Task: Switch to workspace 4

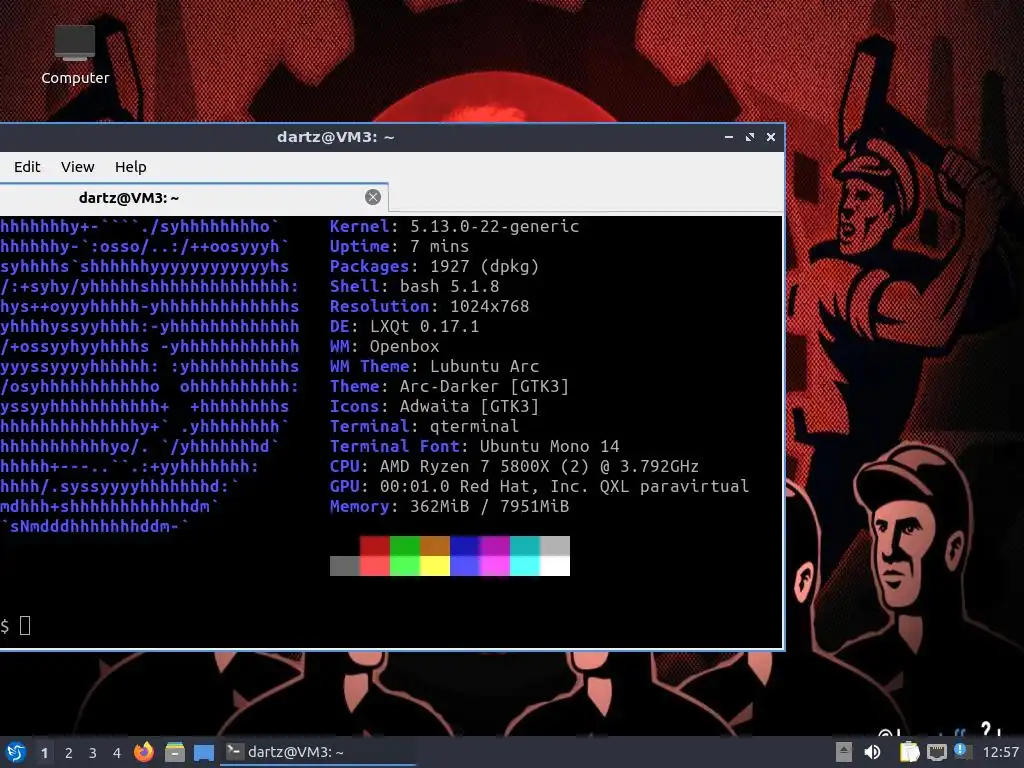Action: (x=117, y=753)
